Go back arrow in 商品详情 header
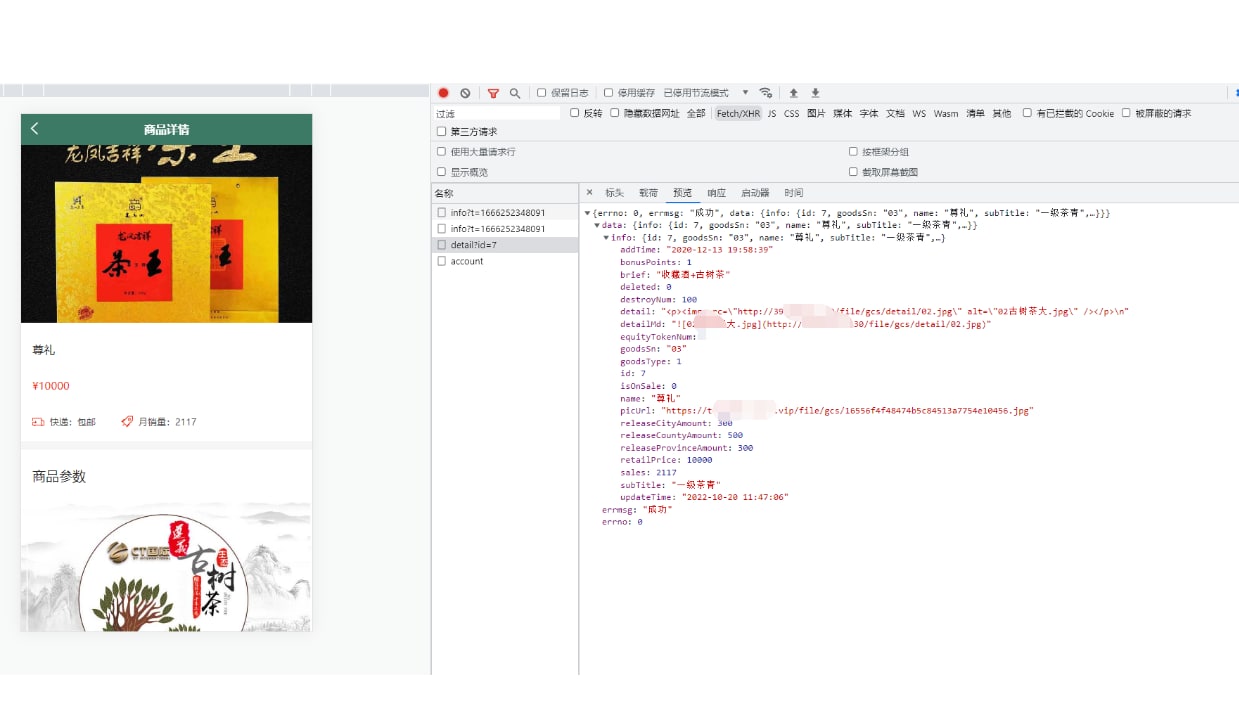 (x=35, y=129)
